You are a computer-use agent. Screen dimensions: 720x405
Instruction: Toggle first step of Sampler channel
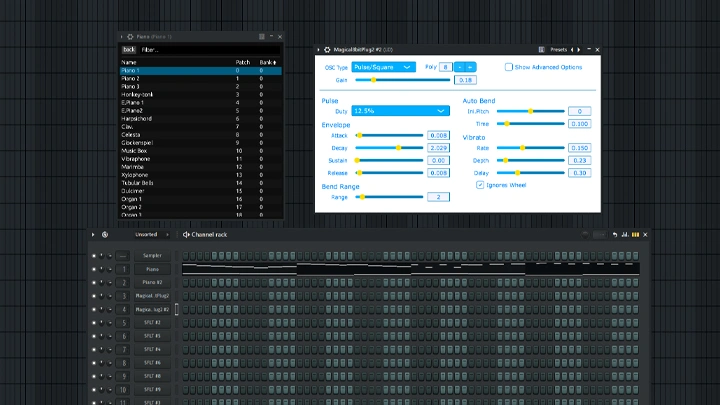[186, 256]
